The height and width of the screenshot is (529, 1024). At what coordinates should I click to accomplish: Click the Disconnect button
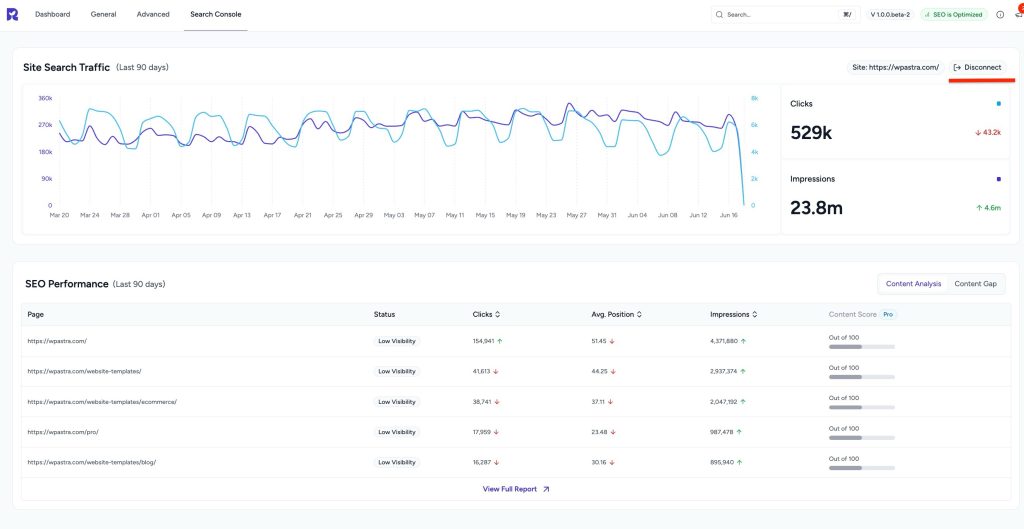tap(978, 67)
